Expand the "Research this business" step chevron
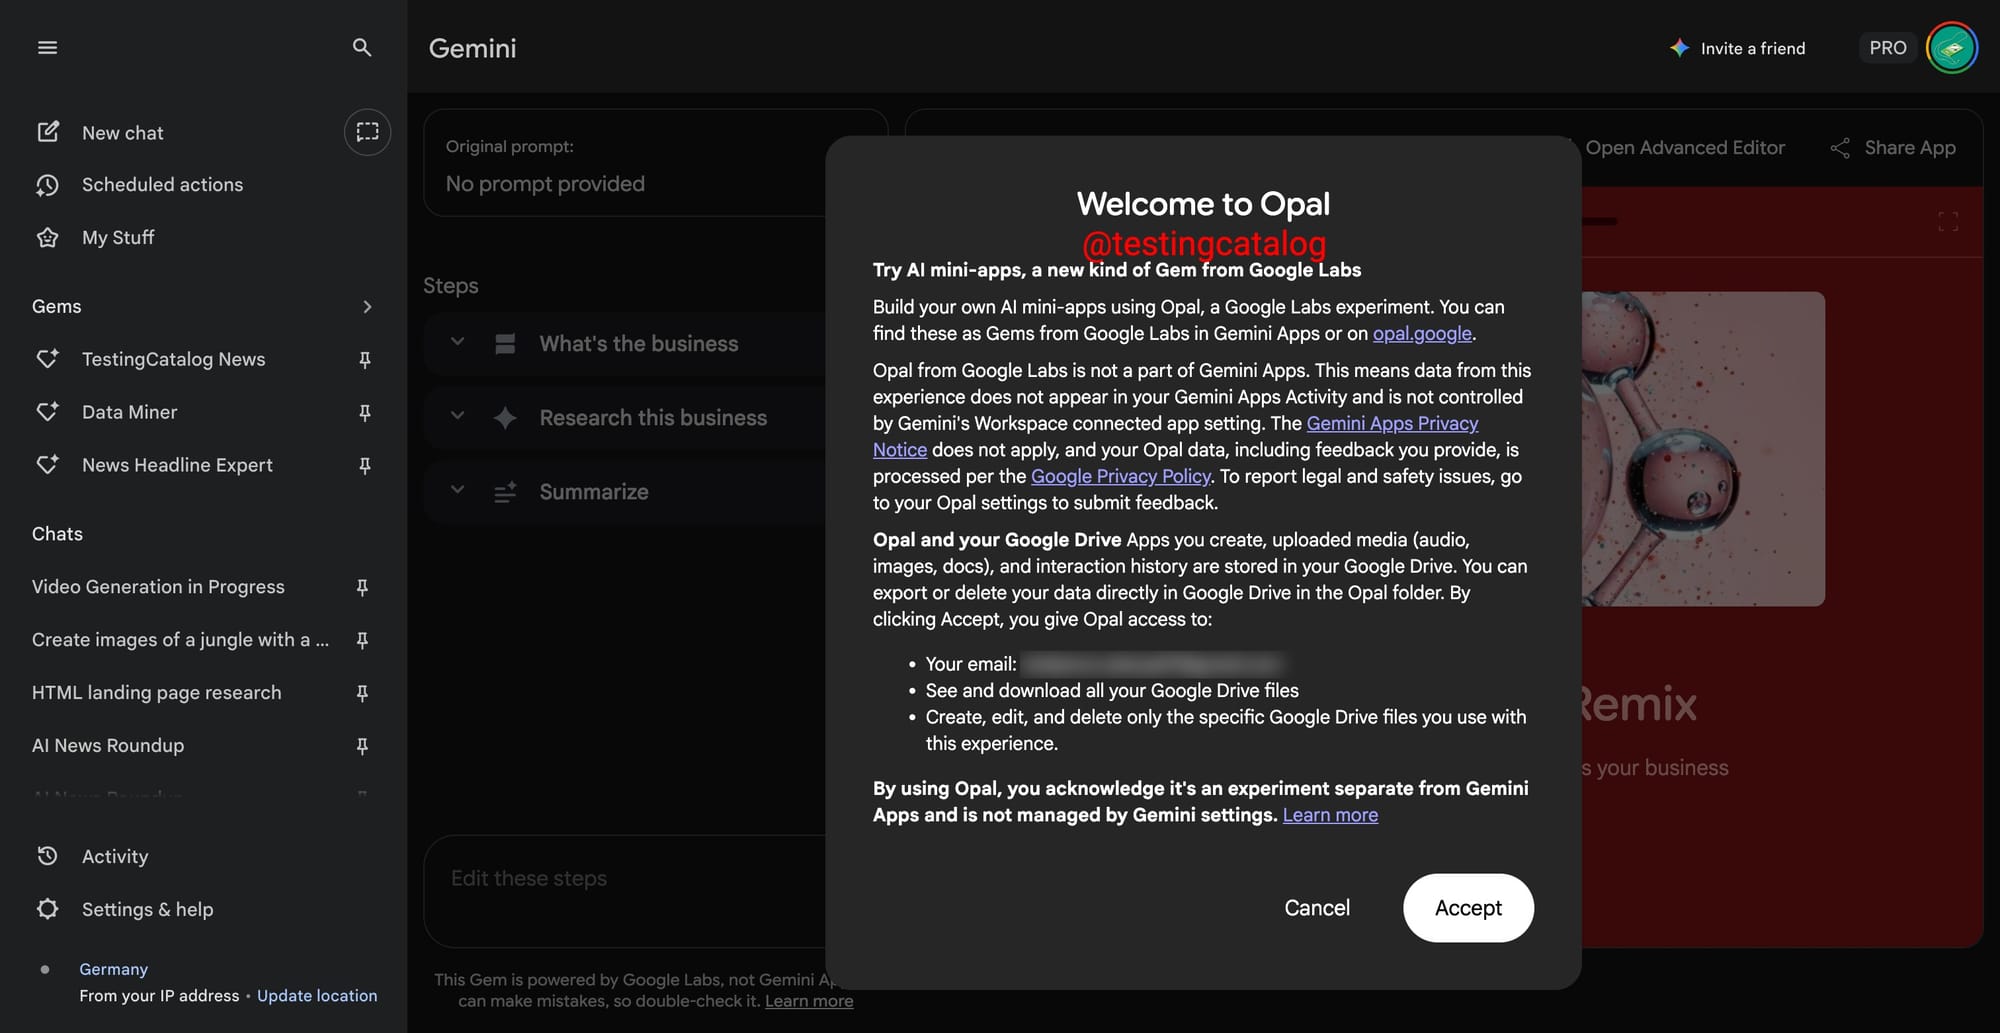This screenshot has height=1033, width=2000. pos(457,416)
